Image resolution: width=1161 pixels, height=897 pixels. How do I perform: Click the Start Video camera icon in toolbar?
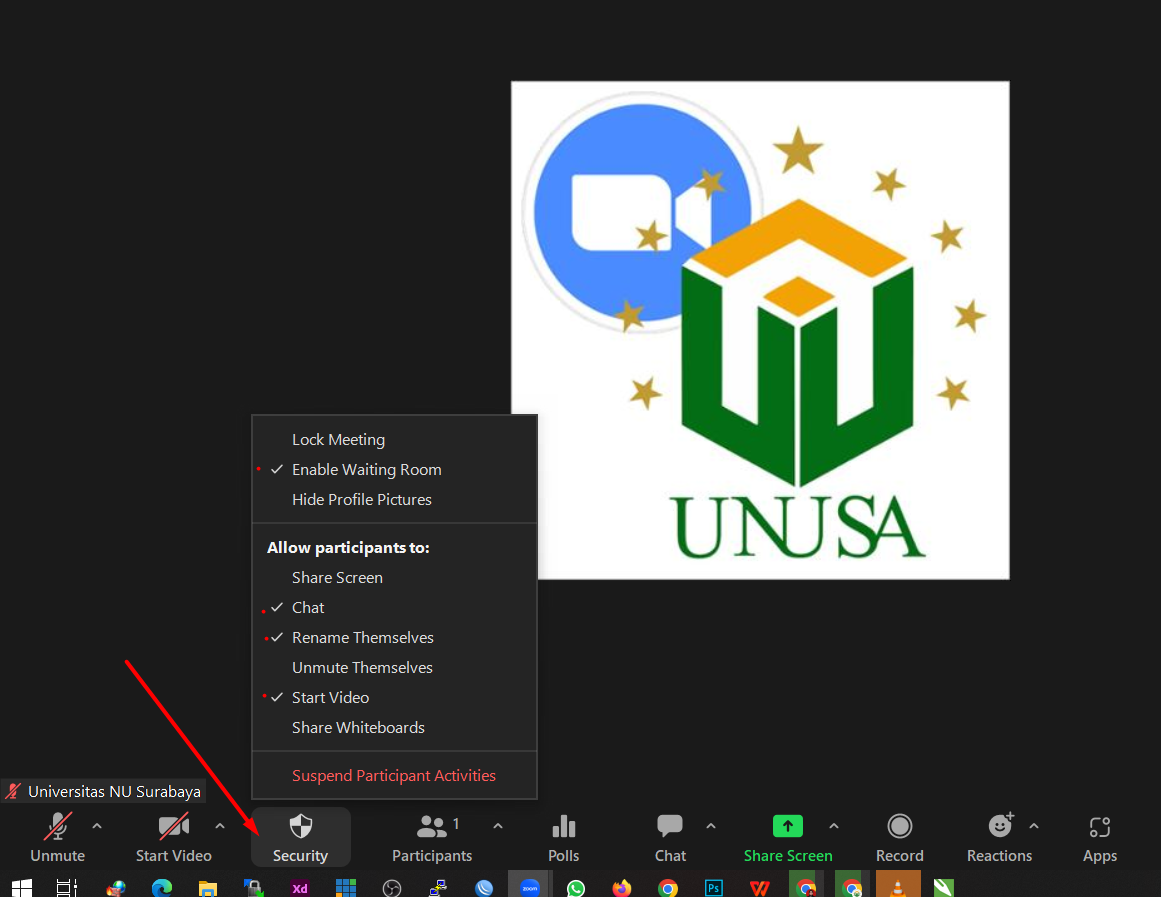coord(174,826)
